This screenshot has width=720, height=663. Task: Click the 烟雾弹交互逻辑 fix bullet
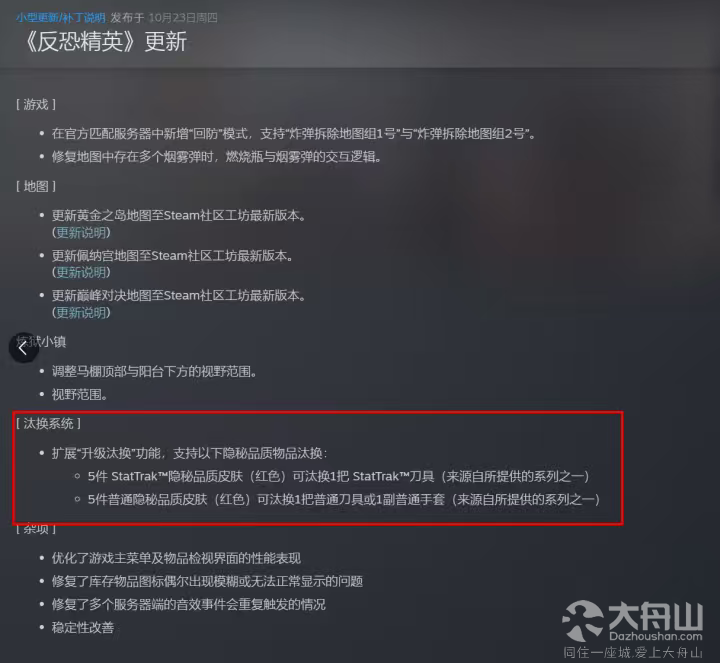pyautogui.click(x=217, y=157)
